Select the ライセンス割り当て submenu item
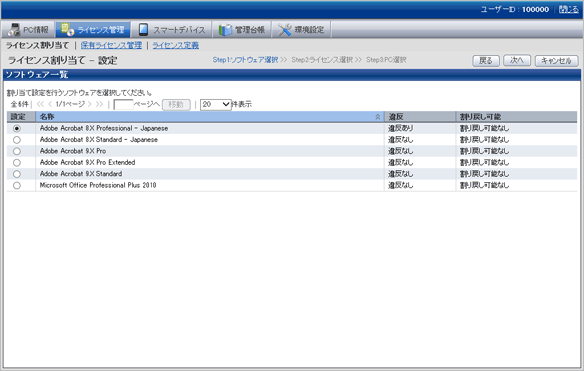Image resolution: width=584 pixels, height=371 pixels. [x=37, y=45]
